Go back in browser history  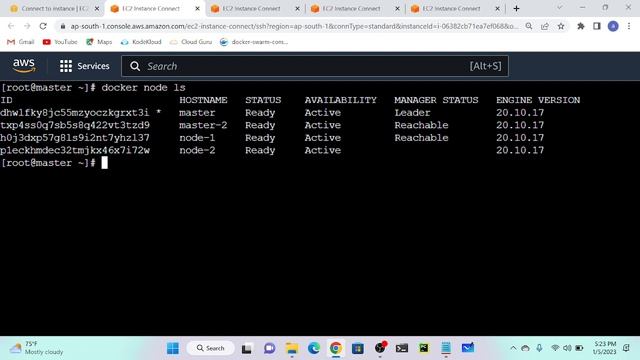(11, 26)
